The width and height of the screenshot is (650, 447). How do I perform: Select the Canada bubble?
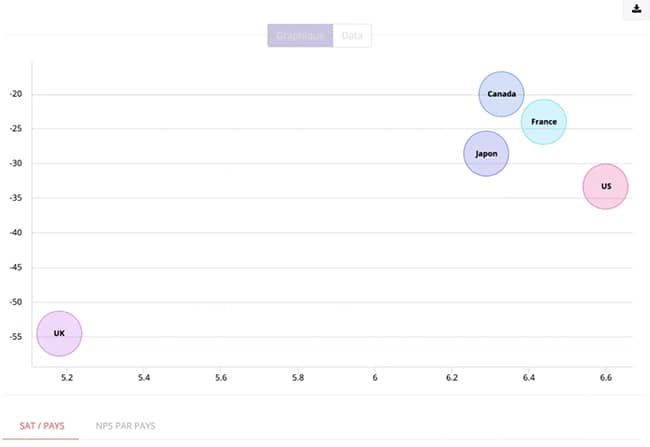pyautogui.click(x=502, y=94)
